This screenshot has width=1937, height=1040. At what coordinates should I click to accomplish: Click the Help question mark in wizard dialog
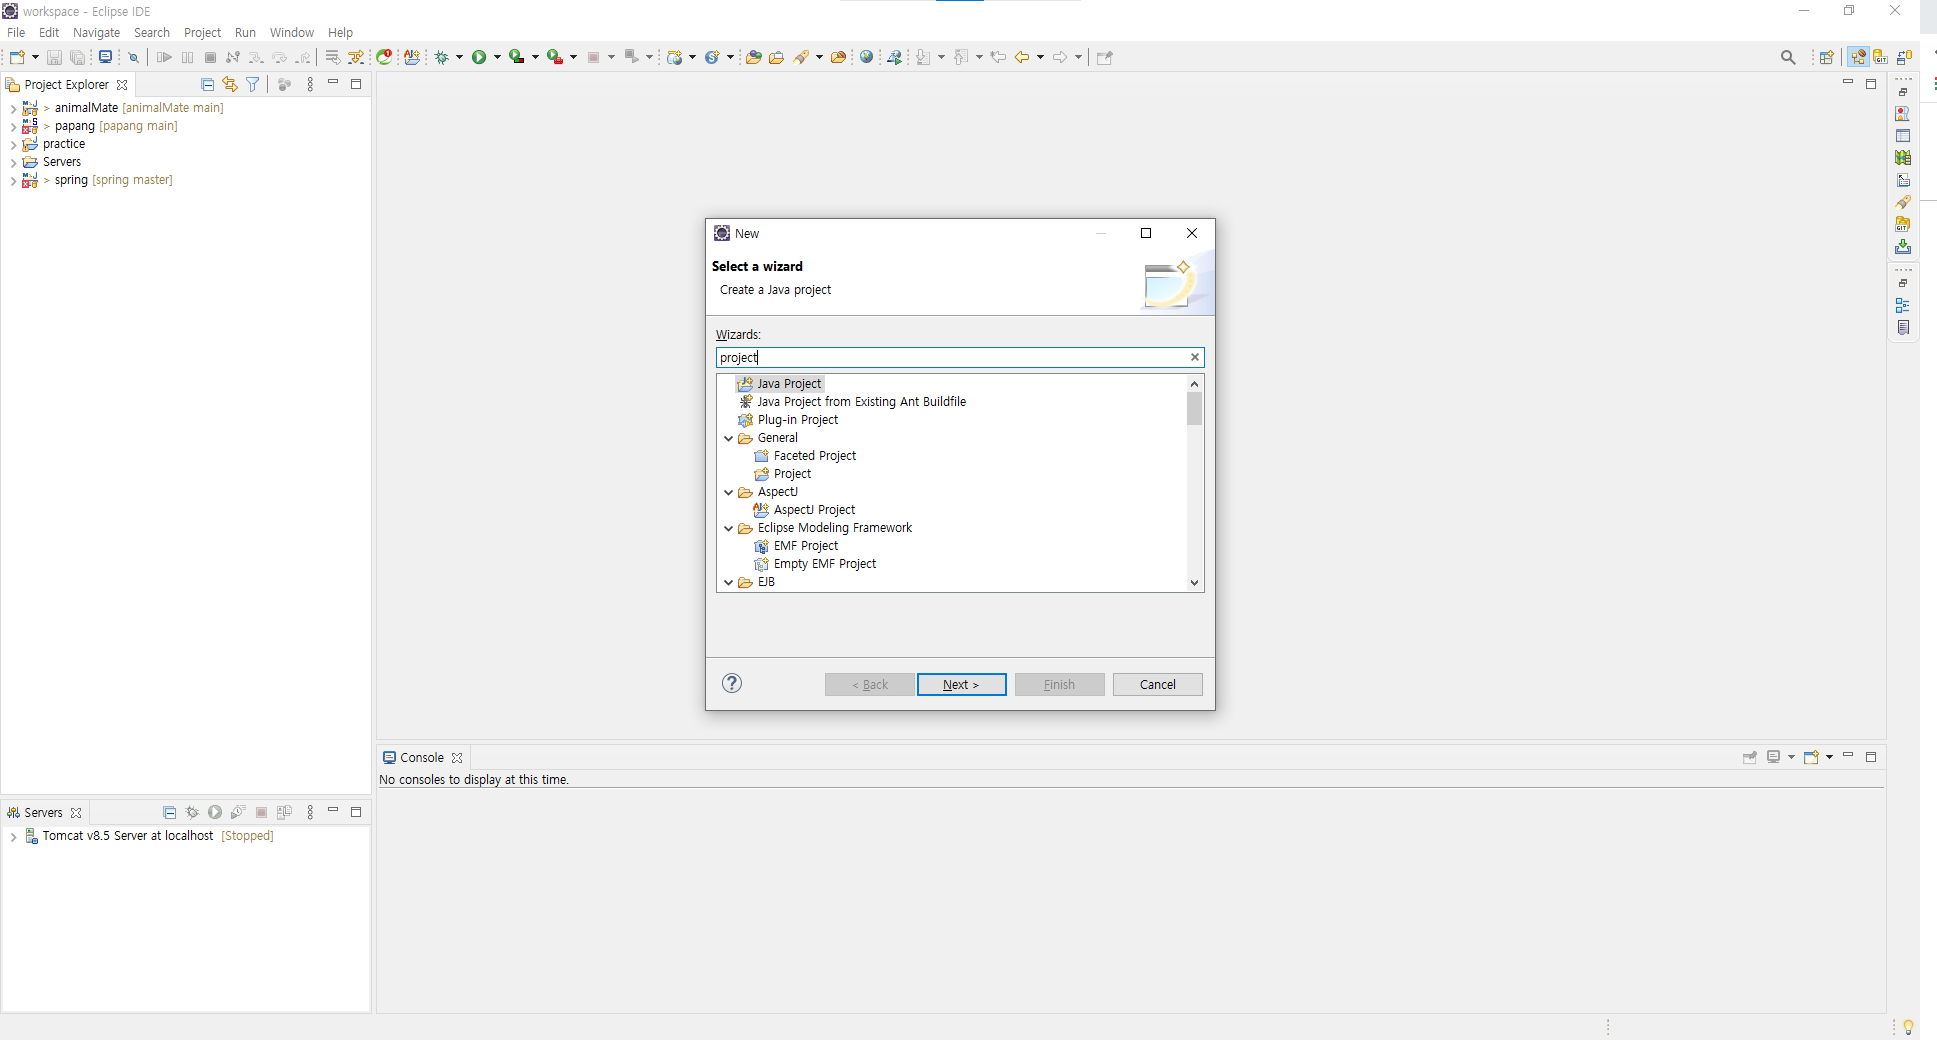732,683
